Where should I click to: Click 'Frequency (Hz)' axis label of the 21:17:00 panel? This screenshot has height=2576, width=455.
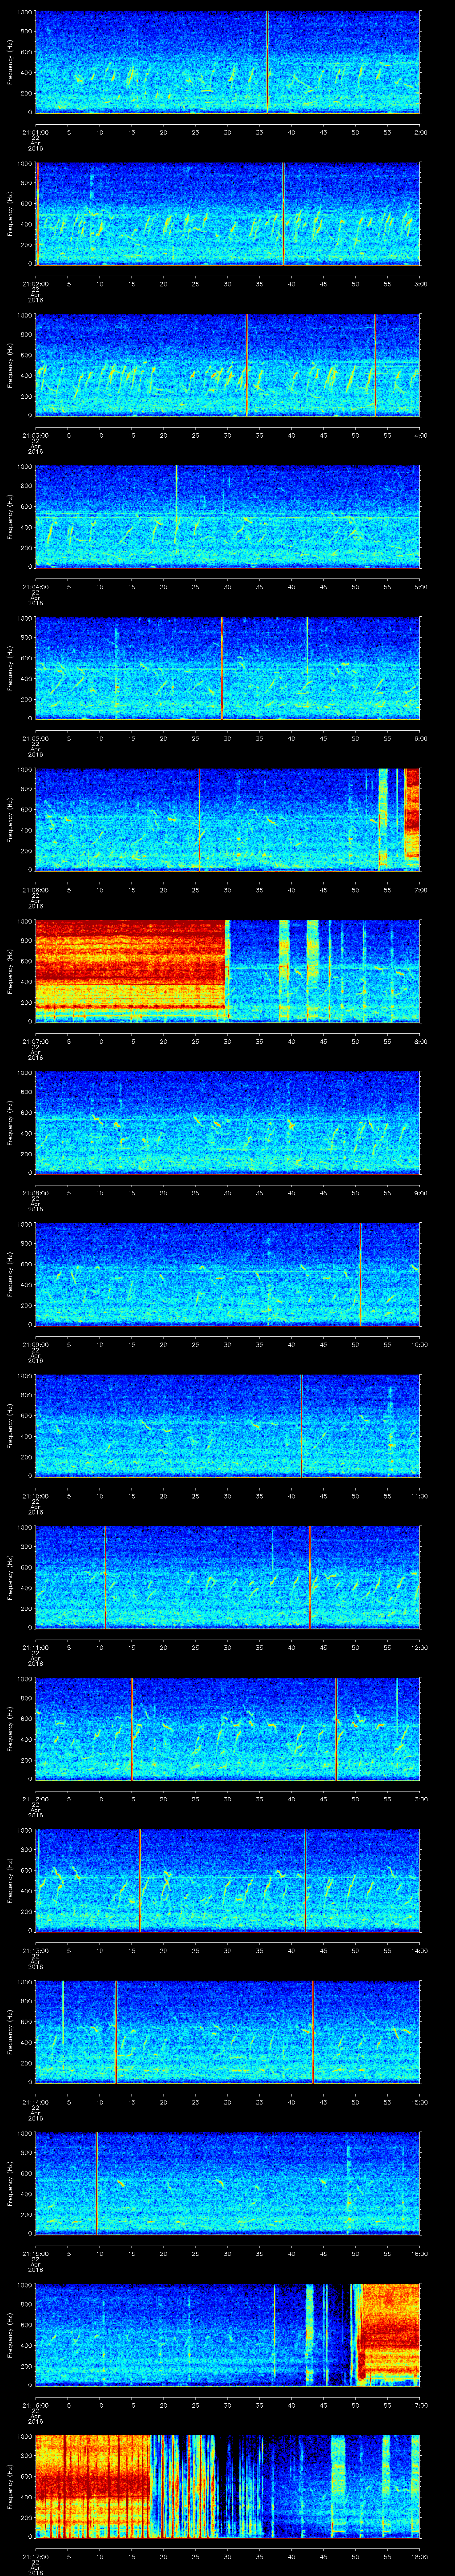point(10,2486)
